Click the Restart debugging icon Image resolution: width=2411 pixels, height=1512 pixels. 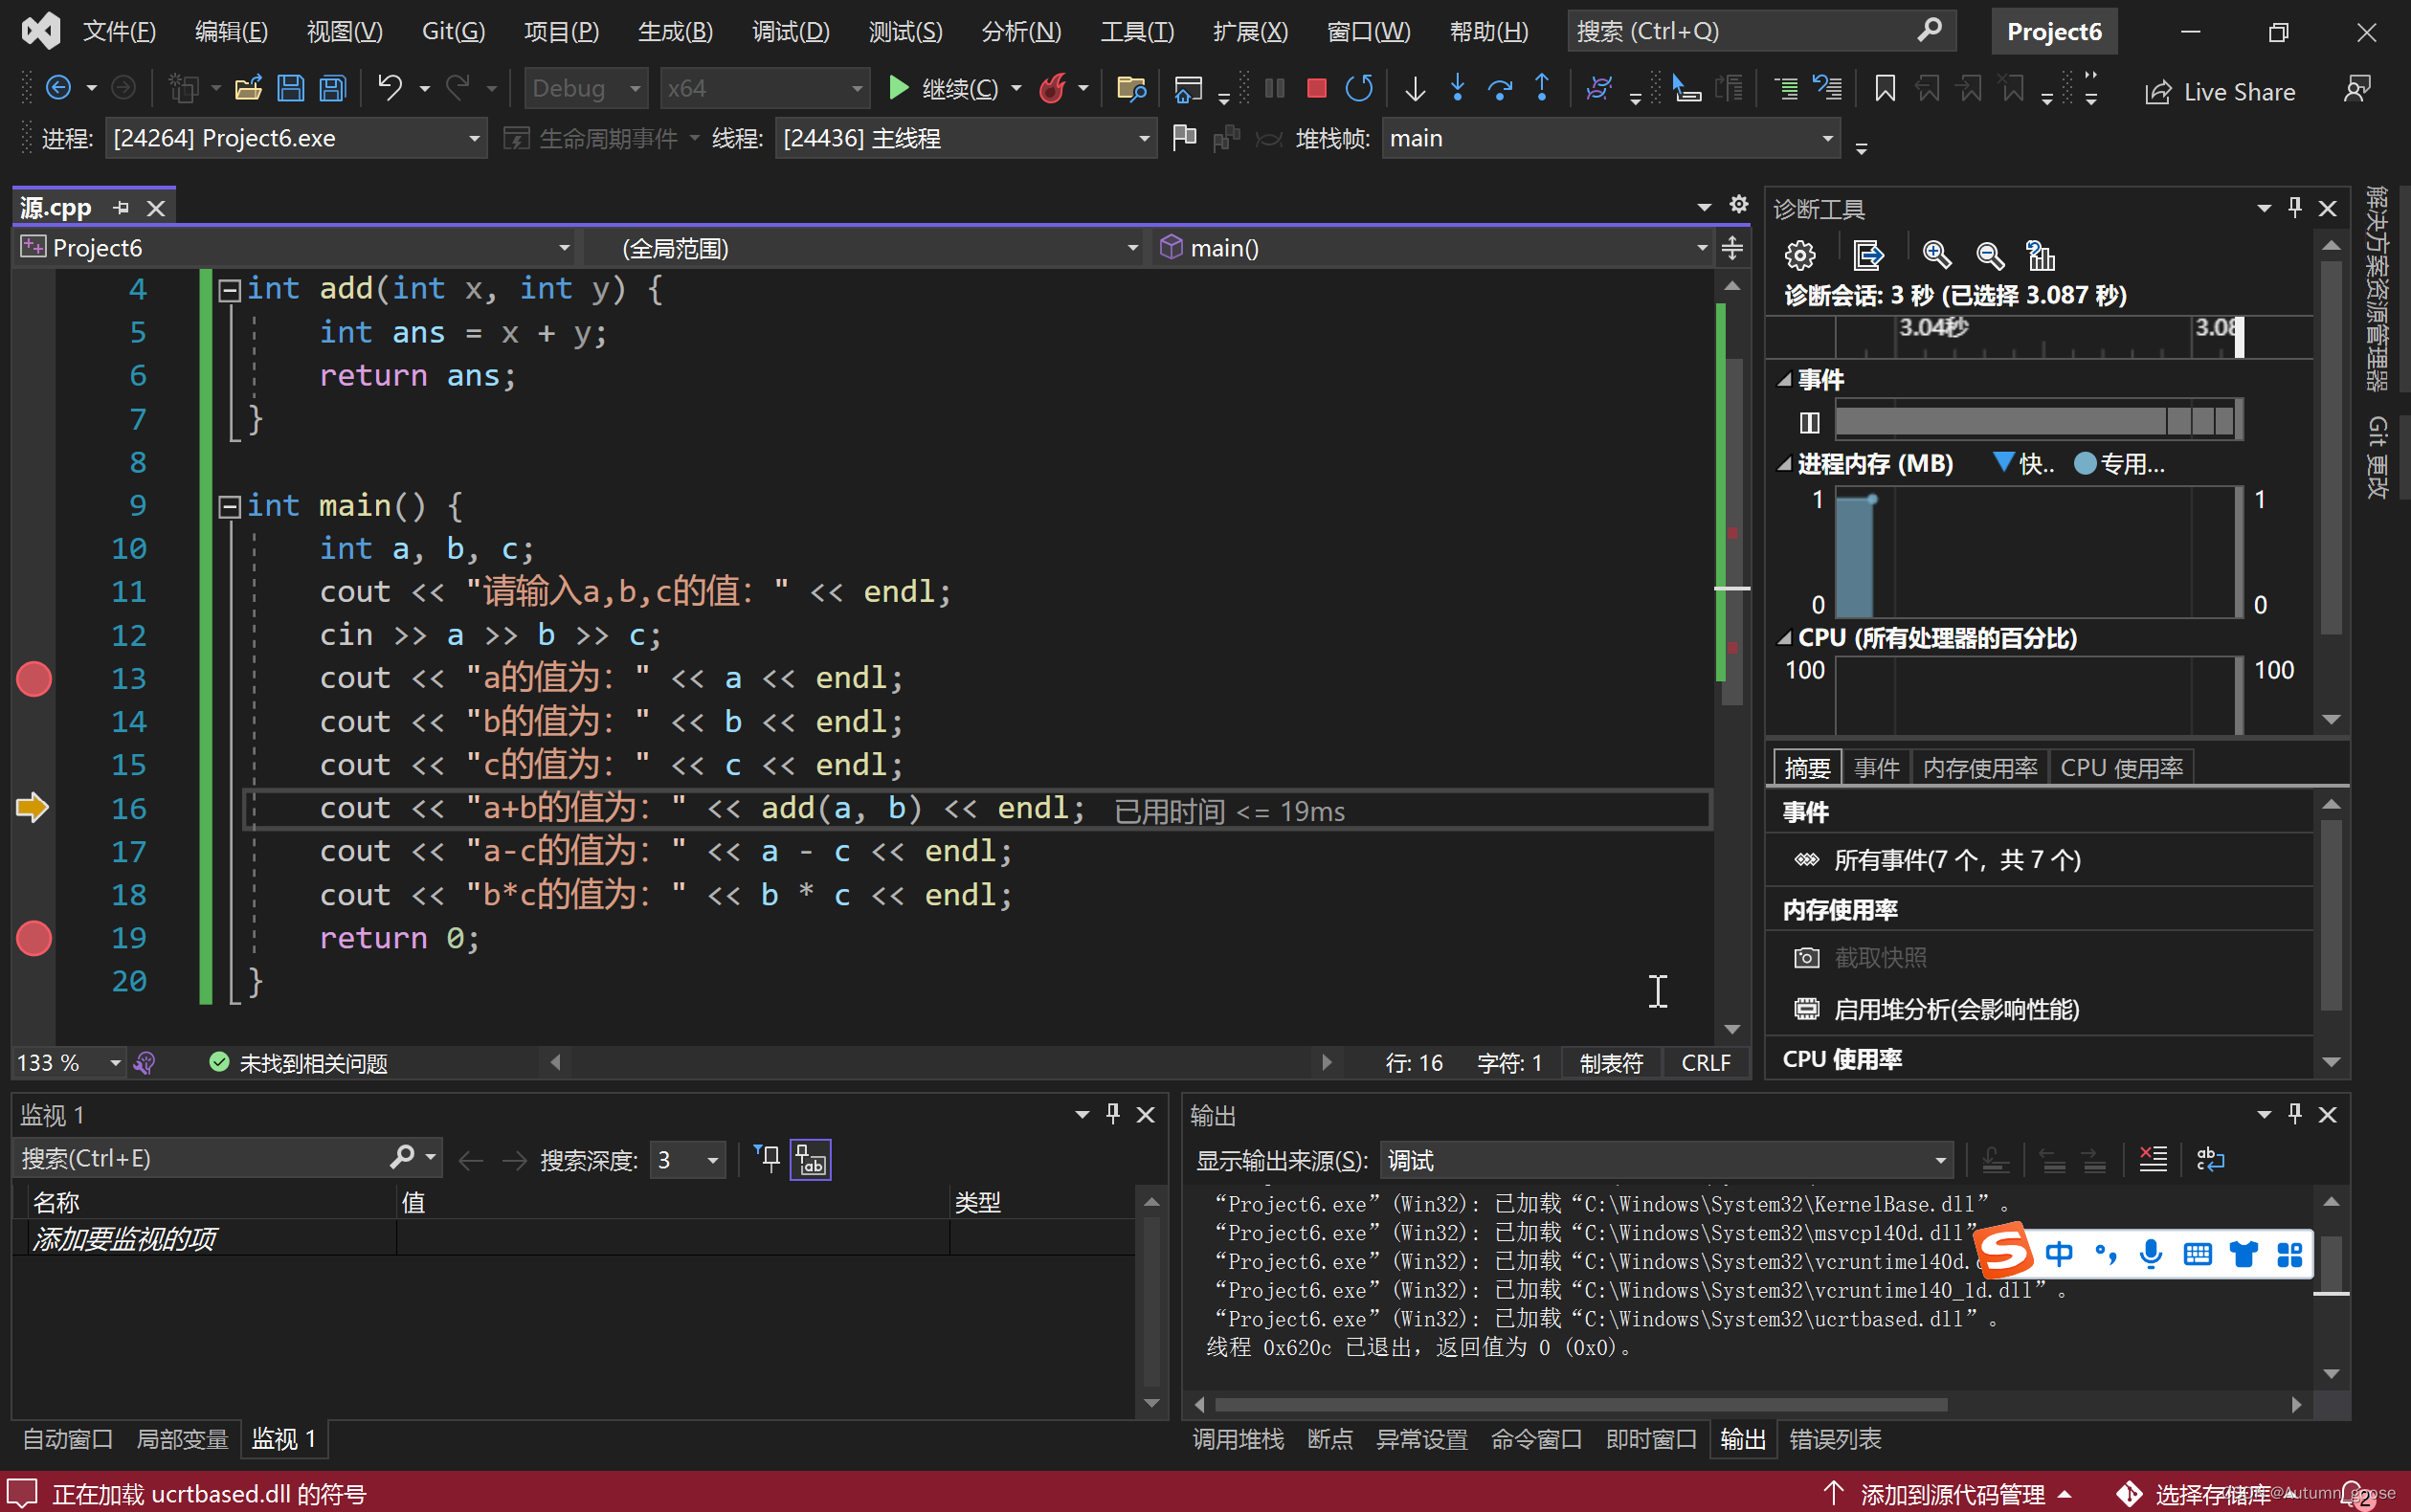1358,89
